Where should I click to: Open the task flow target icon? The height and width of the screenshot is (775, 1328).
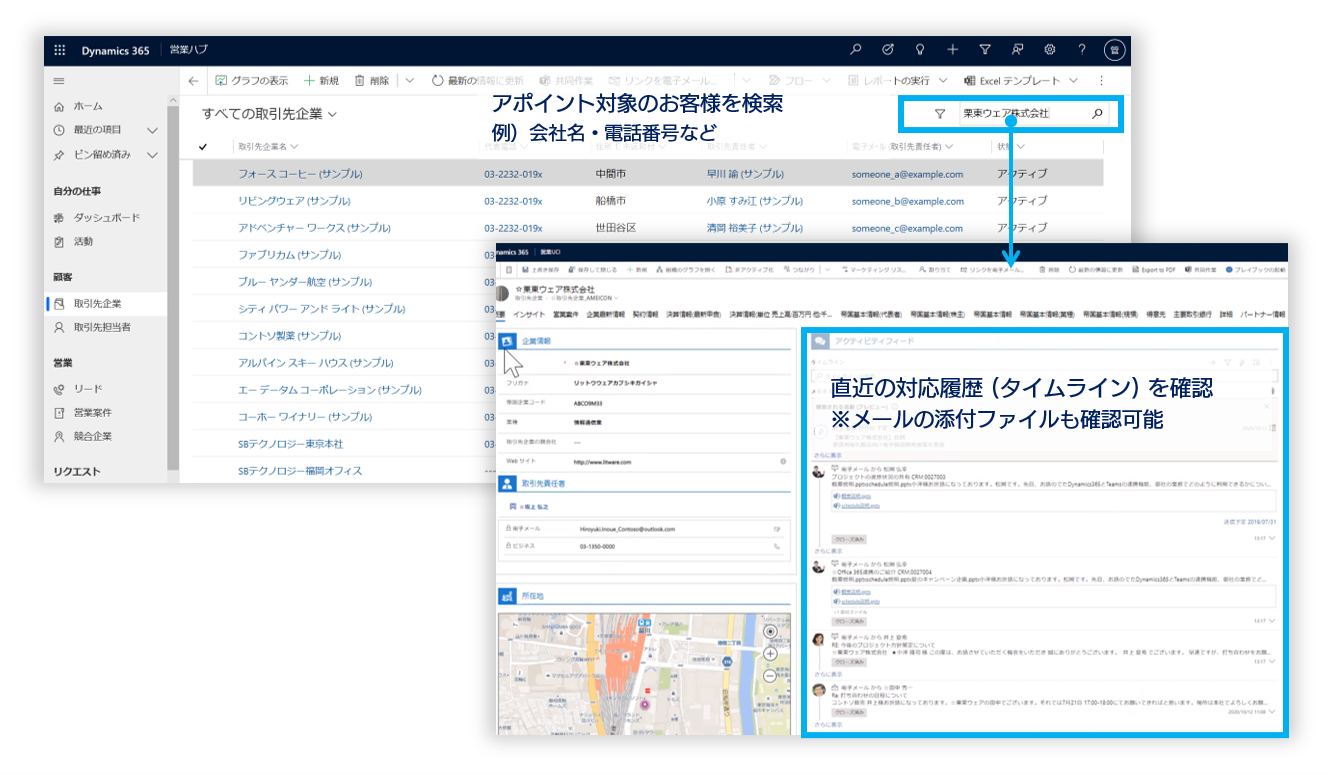(x=888, y=49)
